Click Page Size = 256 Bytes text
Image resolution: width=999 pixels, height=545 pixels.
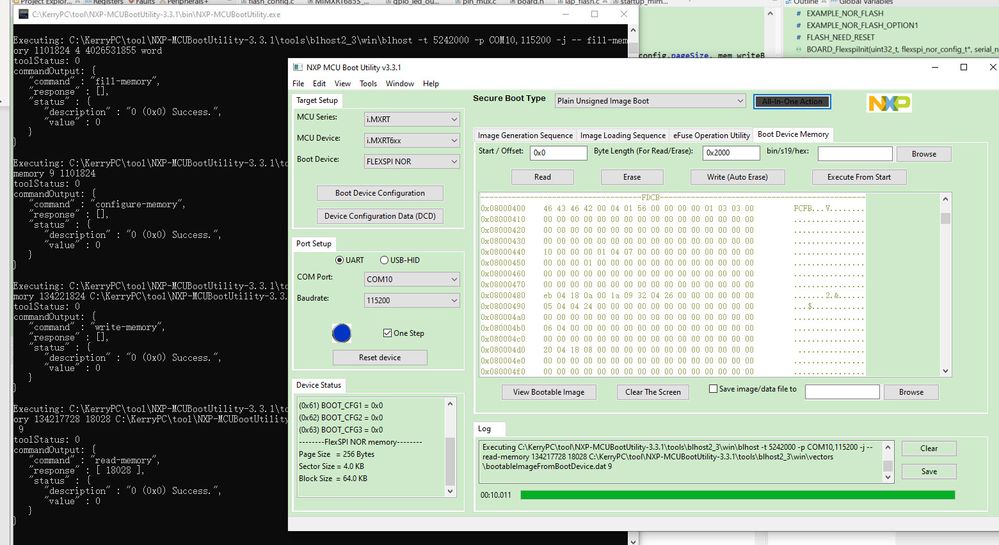tap(336, 454)
